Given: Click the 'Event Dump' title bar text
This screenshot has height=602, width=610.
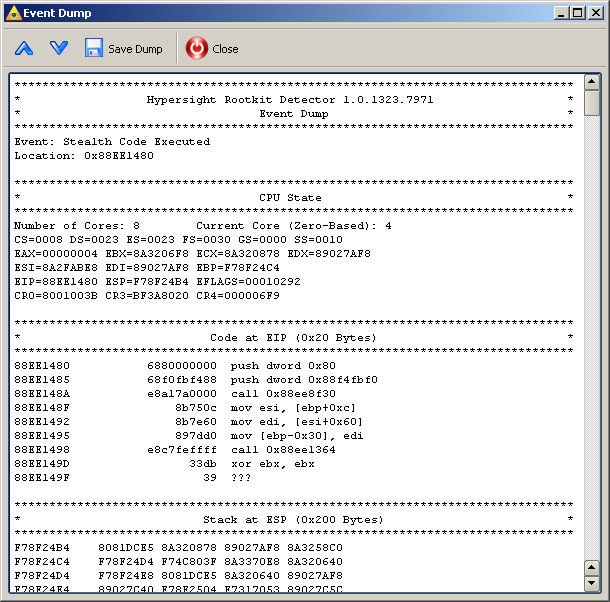Looking at the screenshot, I should pos(57,13).
